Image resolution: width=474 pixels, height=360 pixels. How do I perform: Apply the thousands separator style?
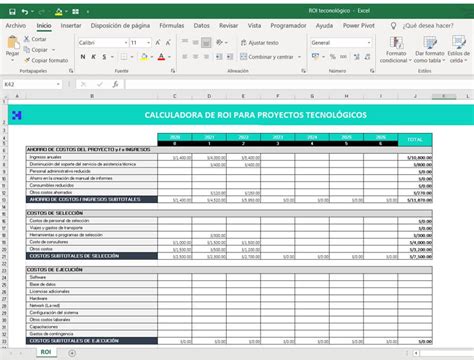pyautogui.click(x=343, y=57)
